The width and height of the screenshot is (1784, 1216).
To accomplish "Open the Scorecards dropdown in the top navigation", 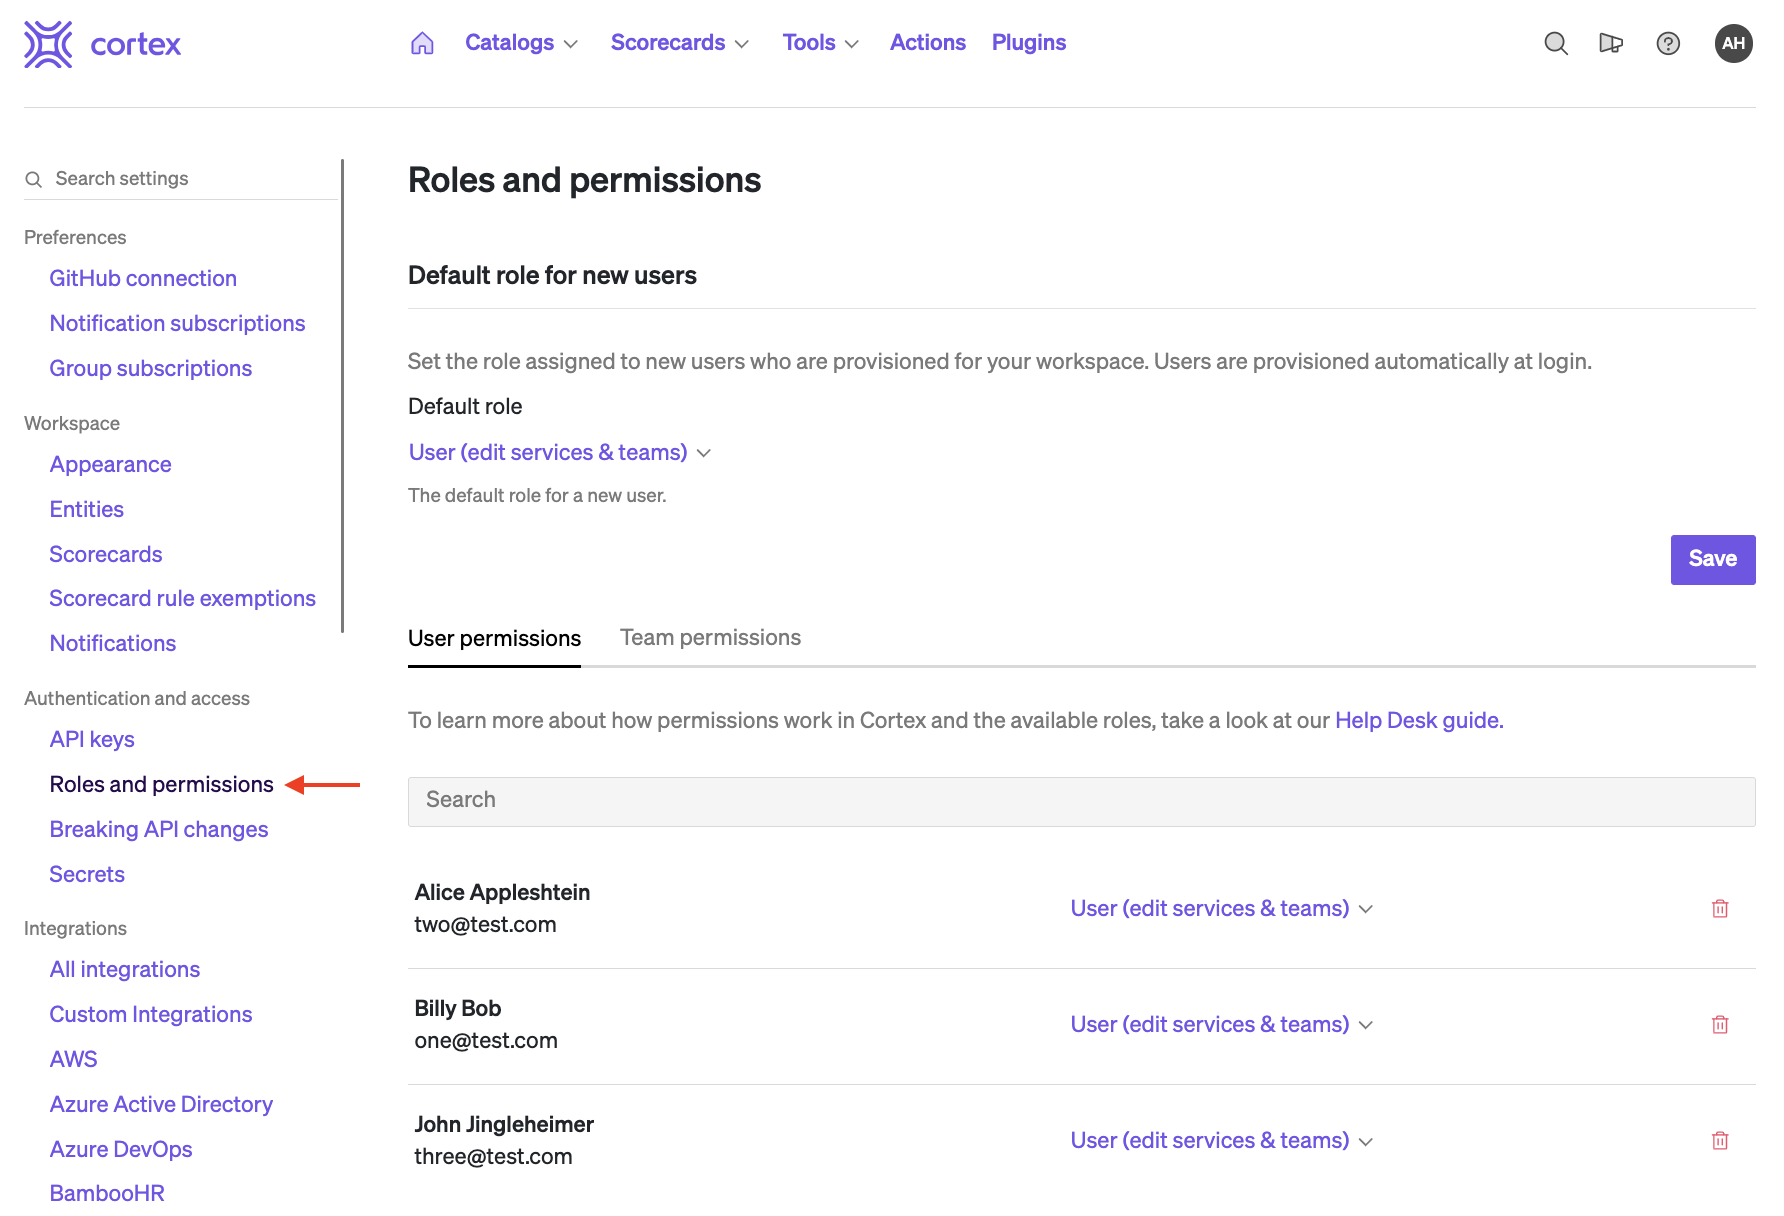I will pos(679,43).
